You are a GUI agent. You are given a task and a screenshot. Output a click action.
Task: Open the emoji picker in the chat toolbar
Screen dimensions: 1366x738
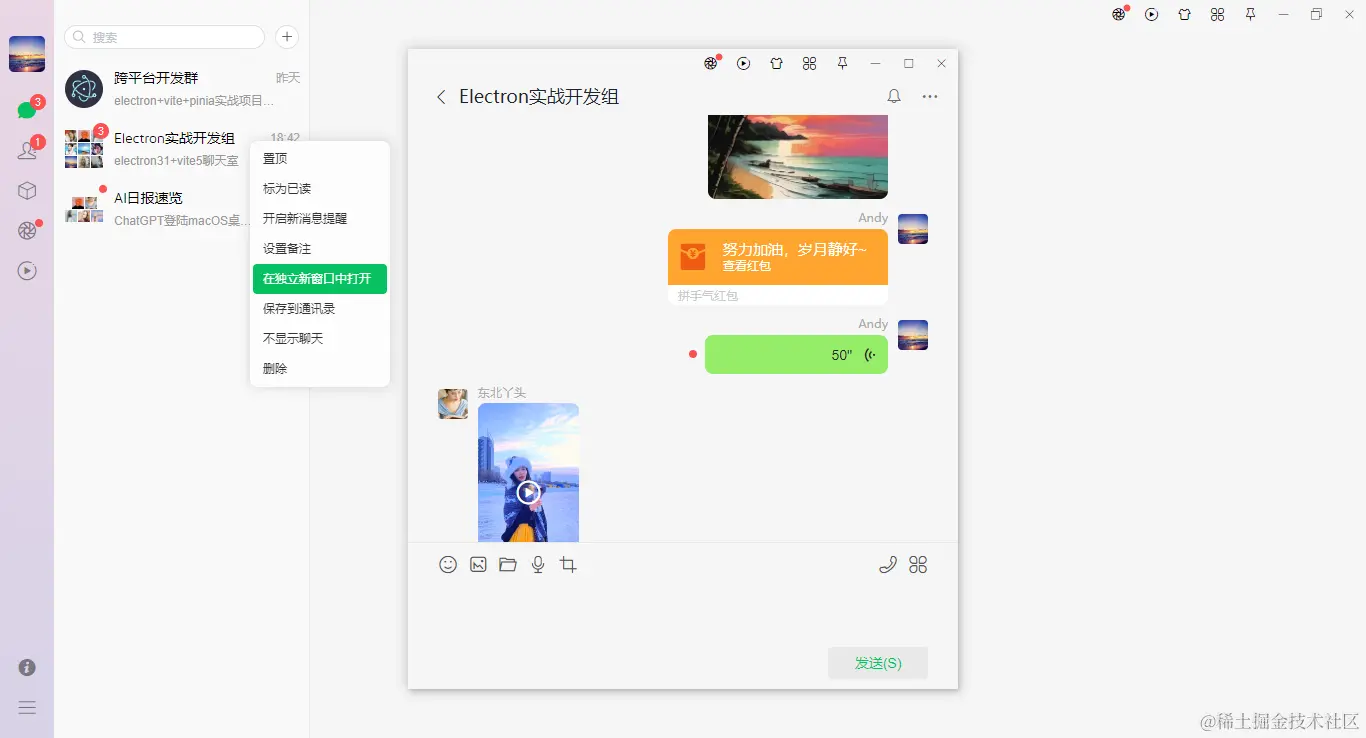(448, 564)
